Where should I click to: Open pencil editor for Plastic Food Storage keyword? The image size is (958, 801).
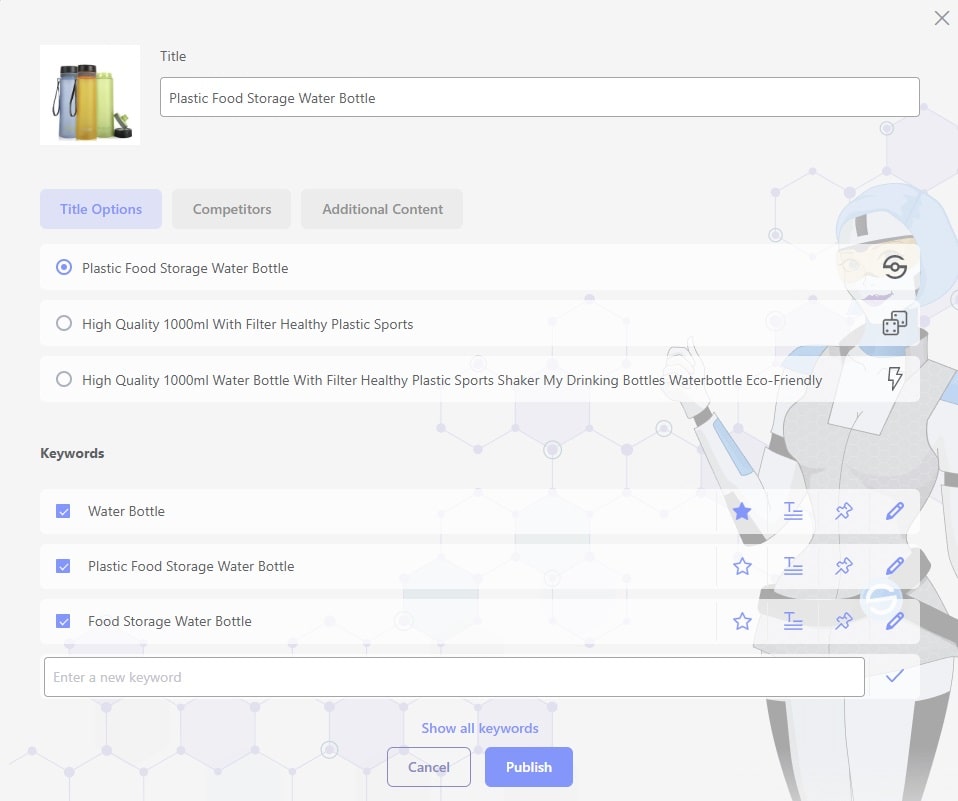(x=893, y=566)
